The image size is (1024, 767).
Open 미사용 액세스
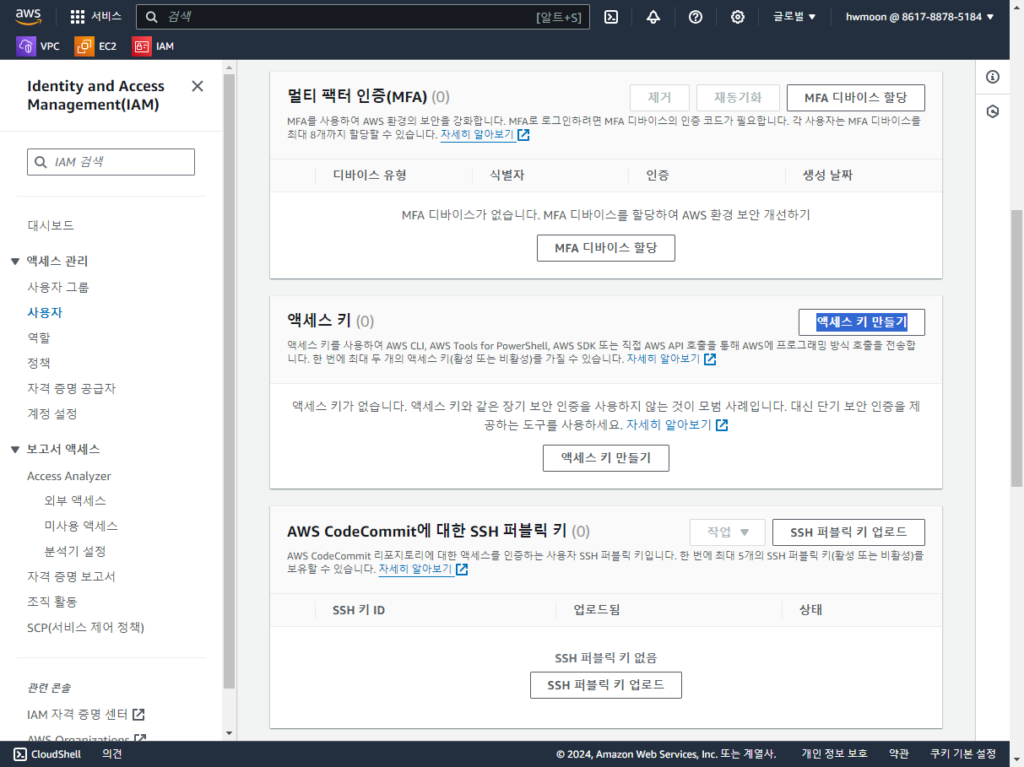[81, 526]
